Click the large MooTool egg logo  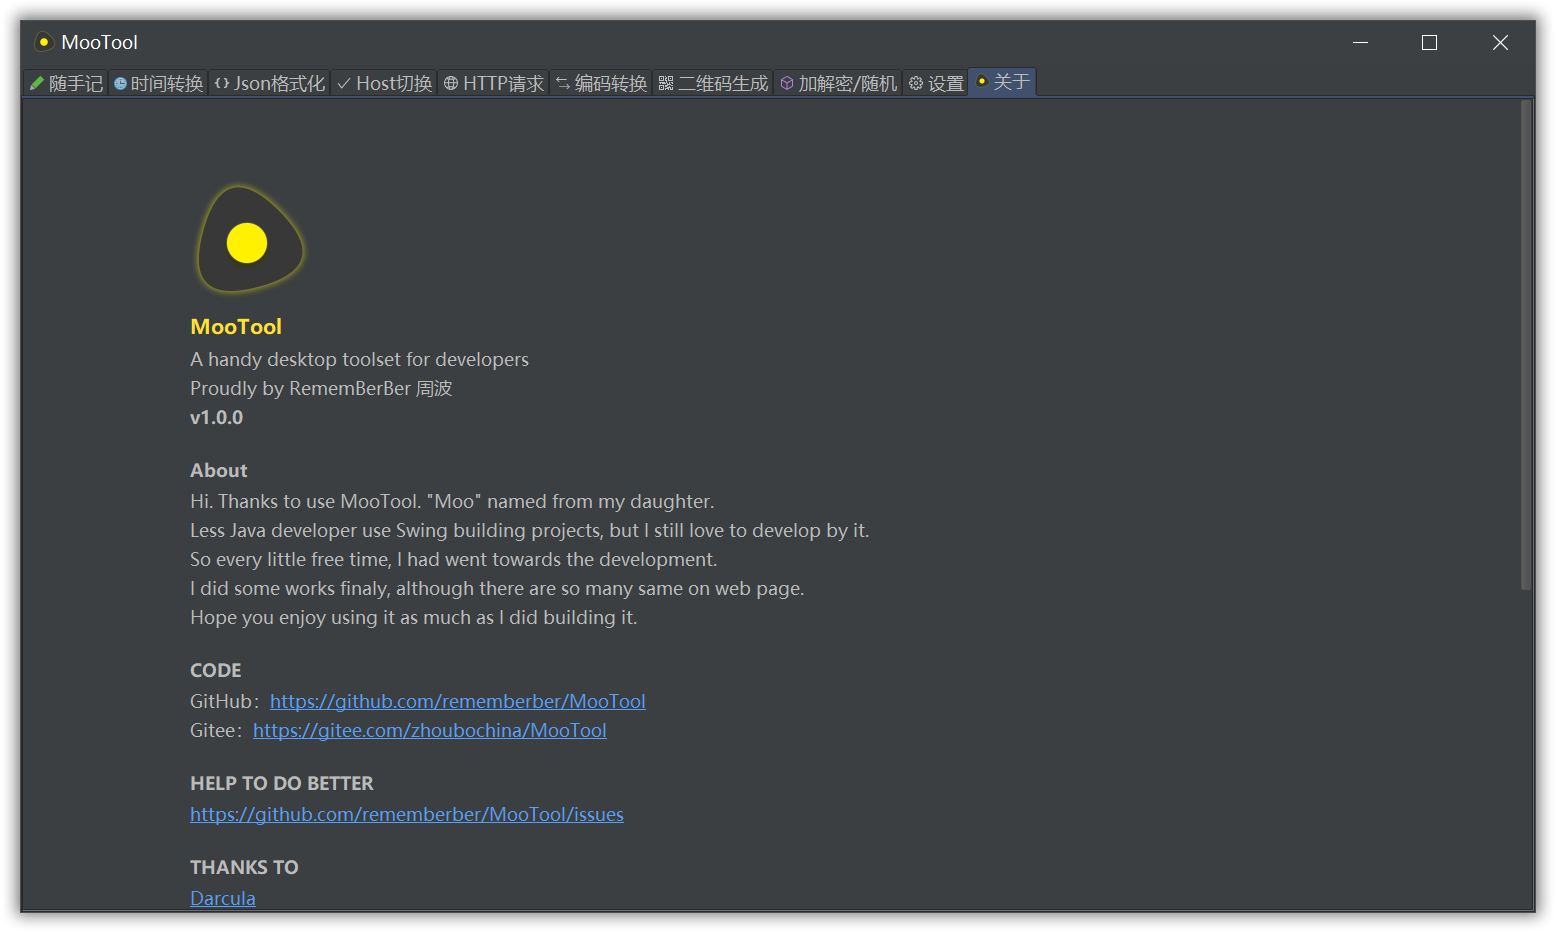tap(249, 240)
